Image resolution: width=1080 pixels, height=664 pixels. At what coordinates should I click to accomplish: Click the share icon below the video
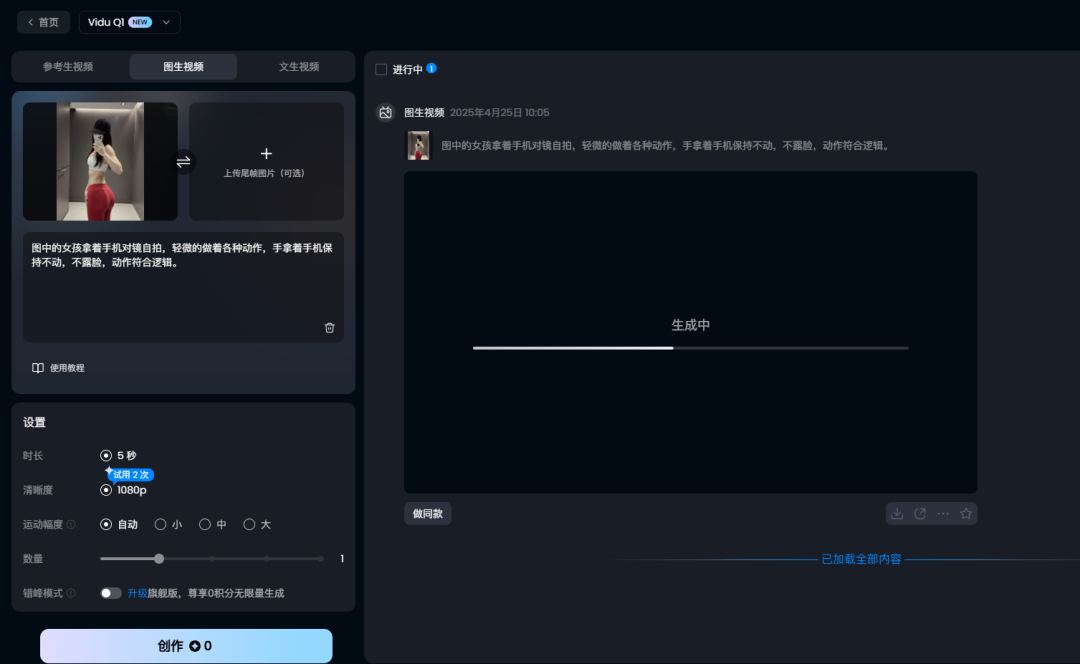(x=920, y=513)
